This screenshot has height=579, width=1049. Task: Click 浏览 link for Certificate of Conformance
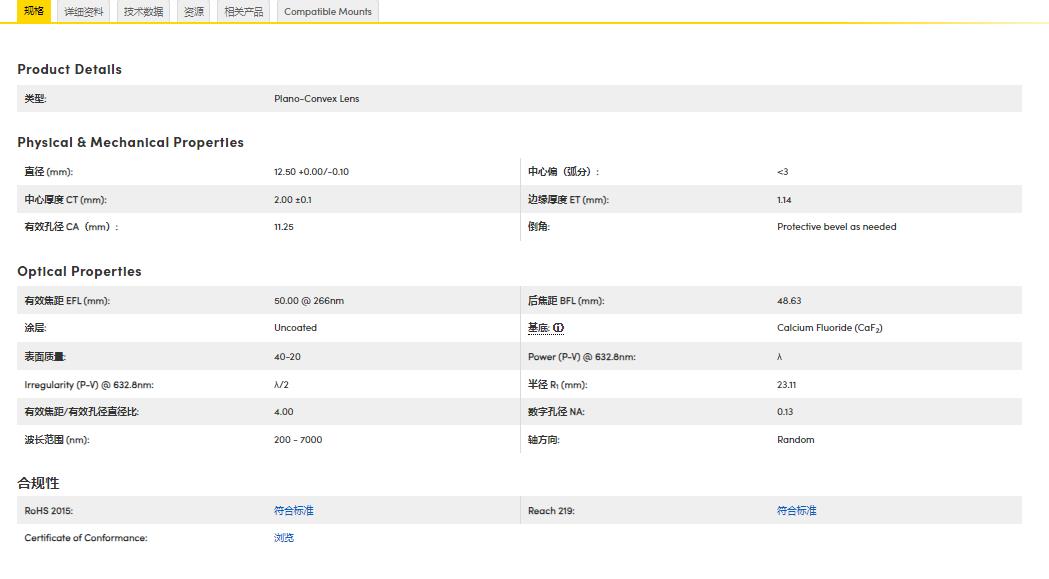284,538
